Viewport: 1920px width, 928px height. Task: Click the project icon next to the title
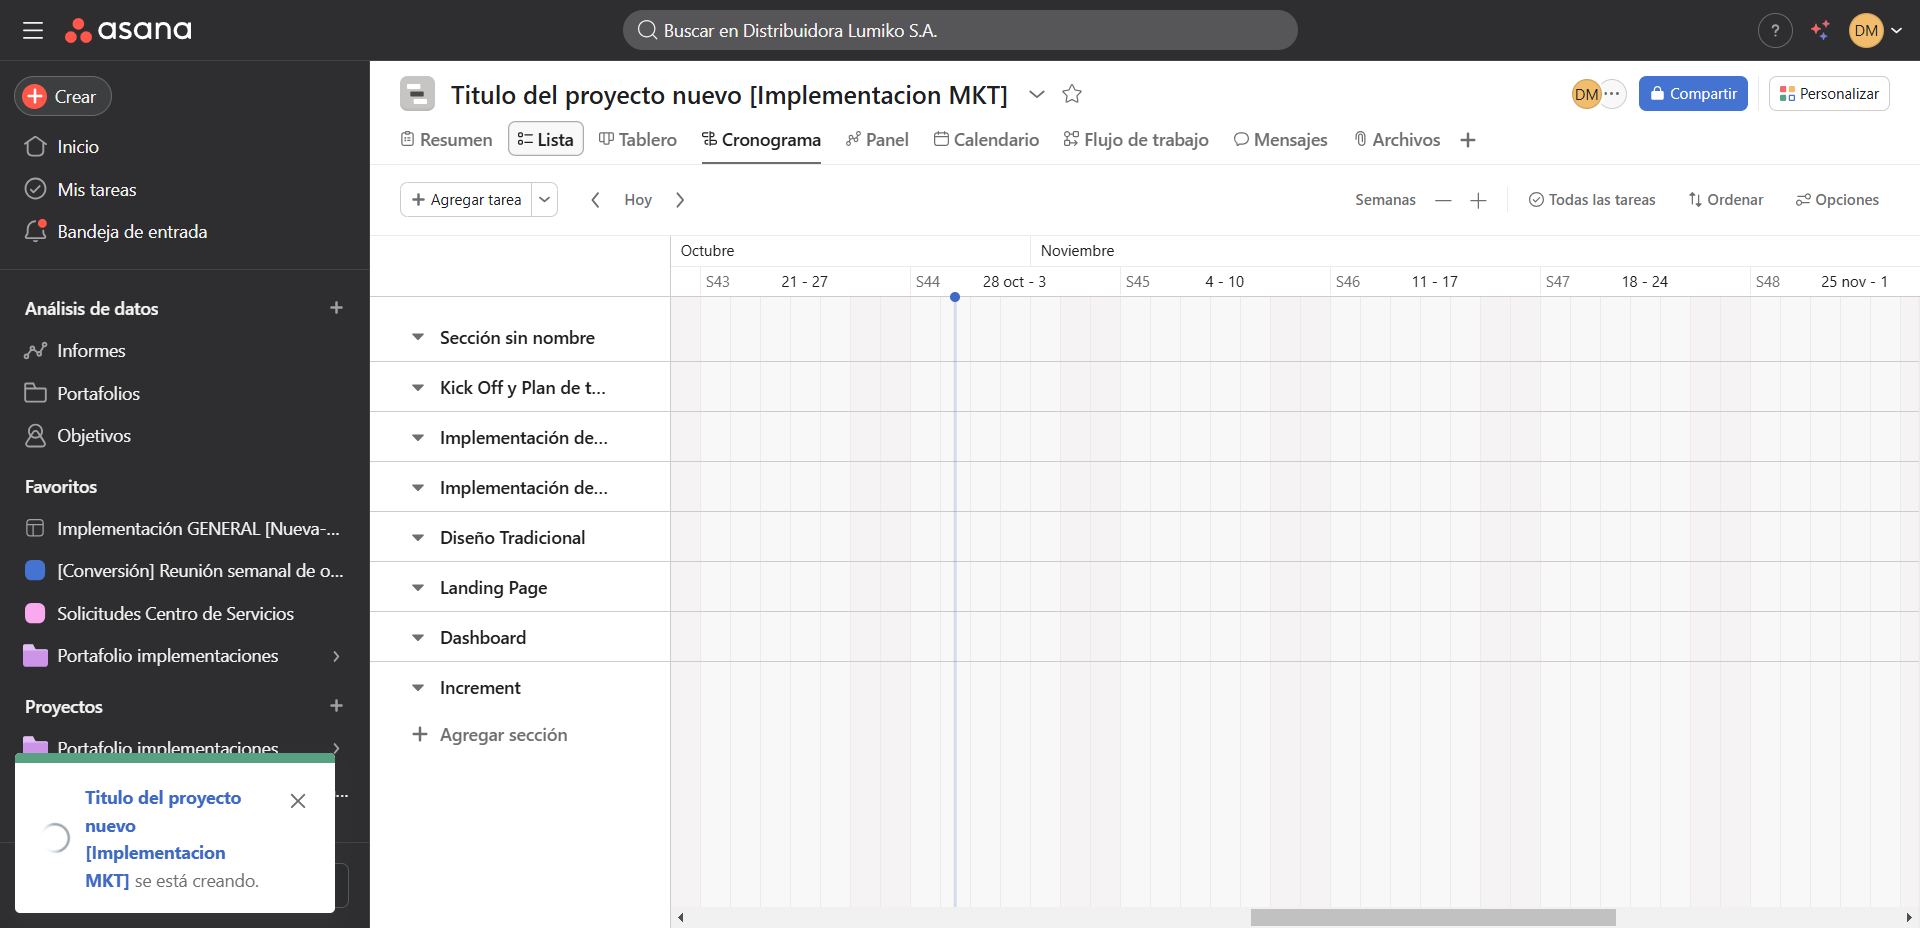coord(417,94)
